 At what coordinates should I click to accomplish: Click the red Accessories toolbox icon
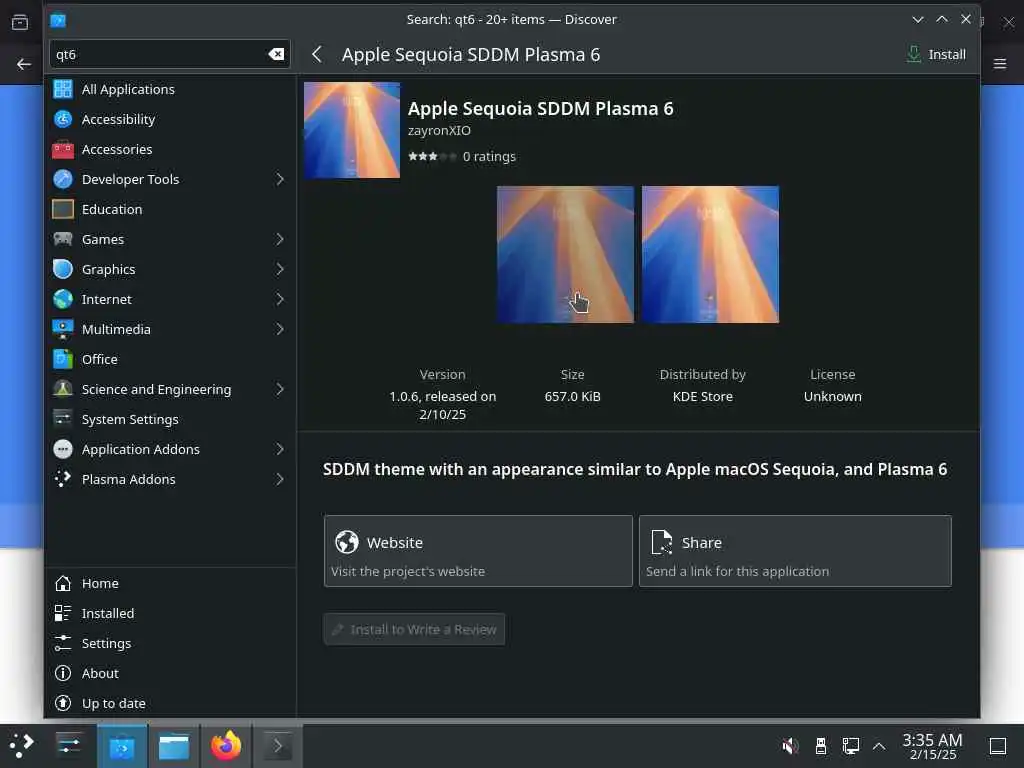[x=63, y=149]
